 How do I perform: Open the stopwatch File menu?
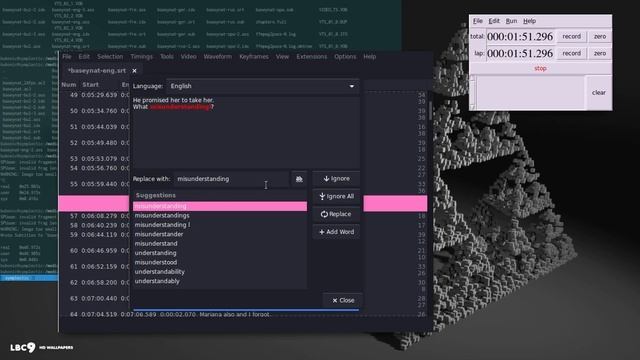point(478,21)
